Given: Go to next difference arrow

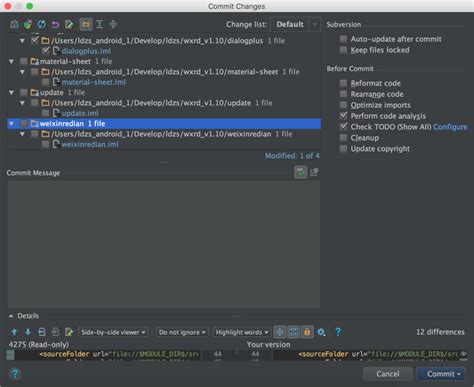Looking at the screenshot, I should coord(28,332).
